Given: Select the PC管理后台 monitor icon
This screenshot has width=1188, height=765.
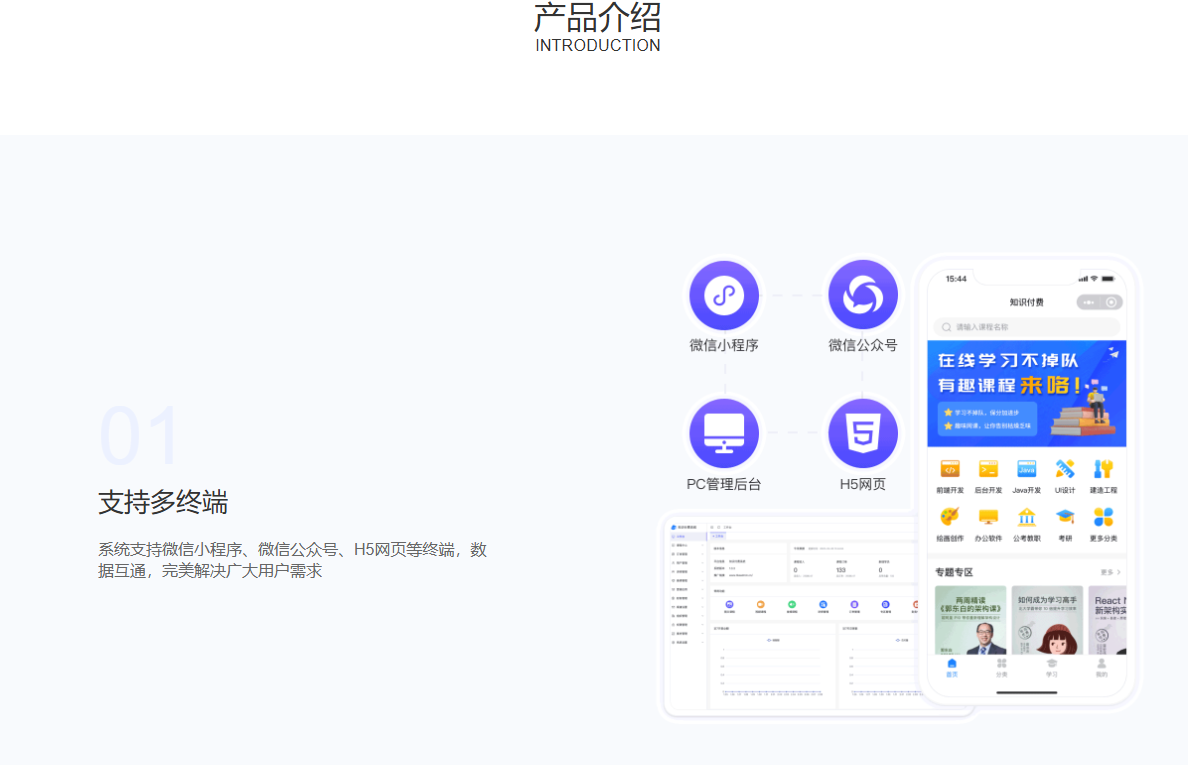Looking at the screenshot, I should [724, 433].
